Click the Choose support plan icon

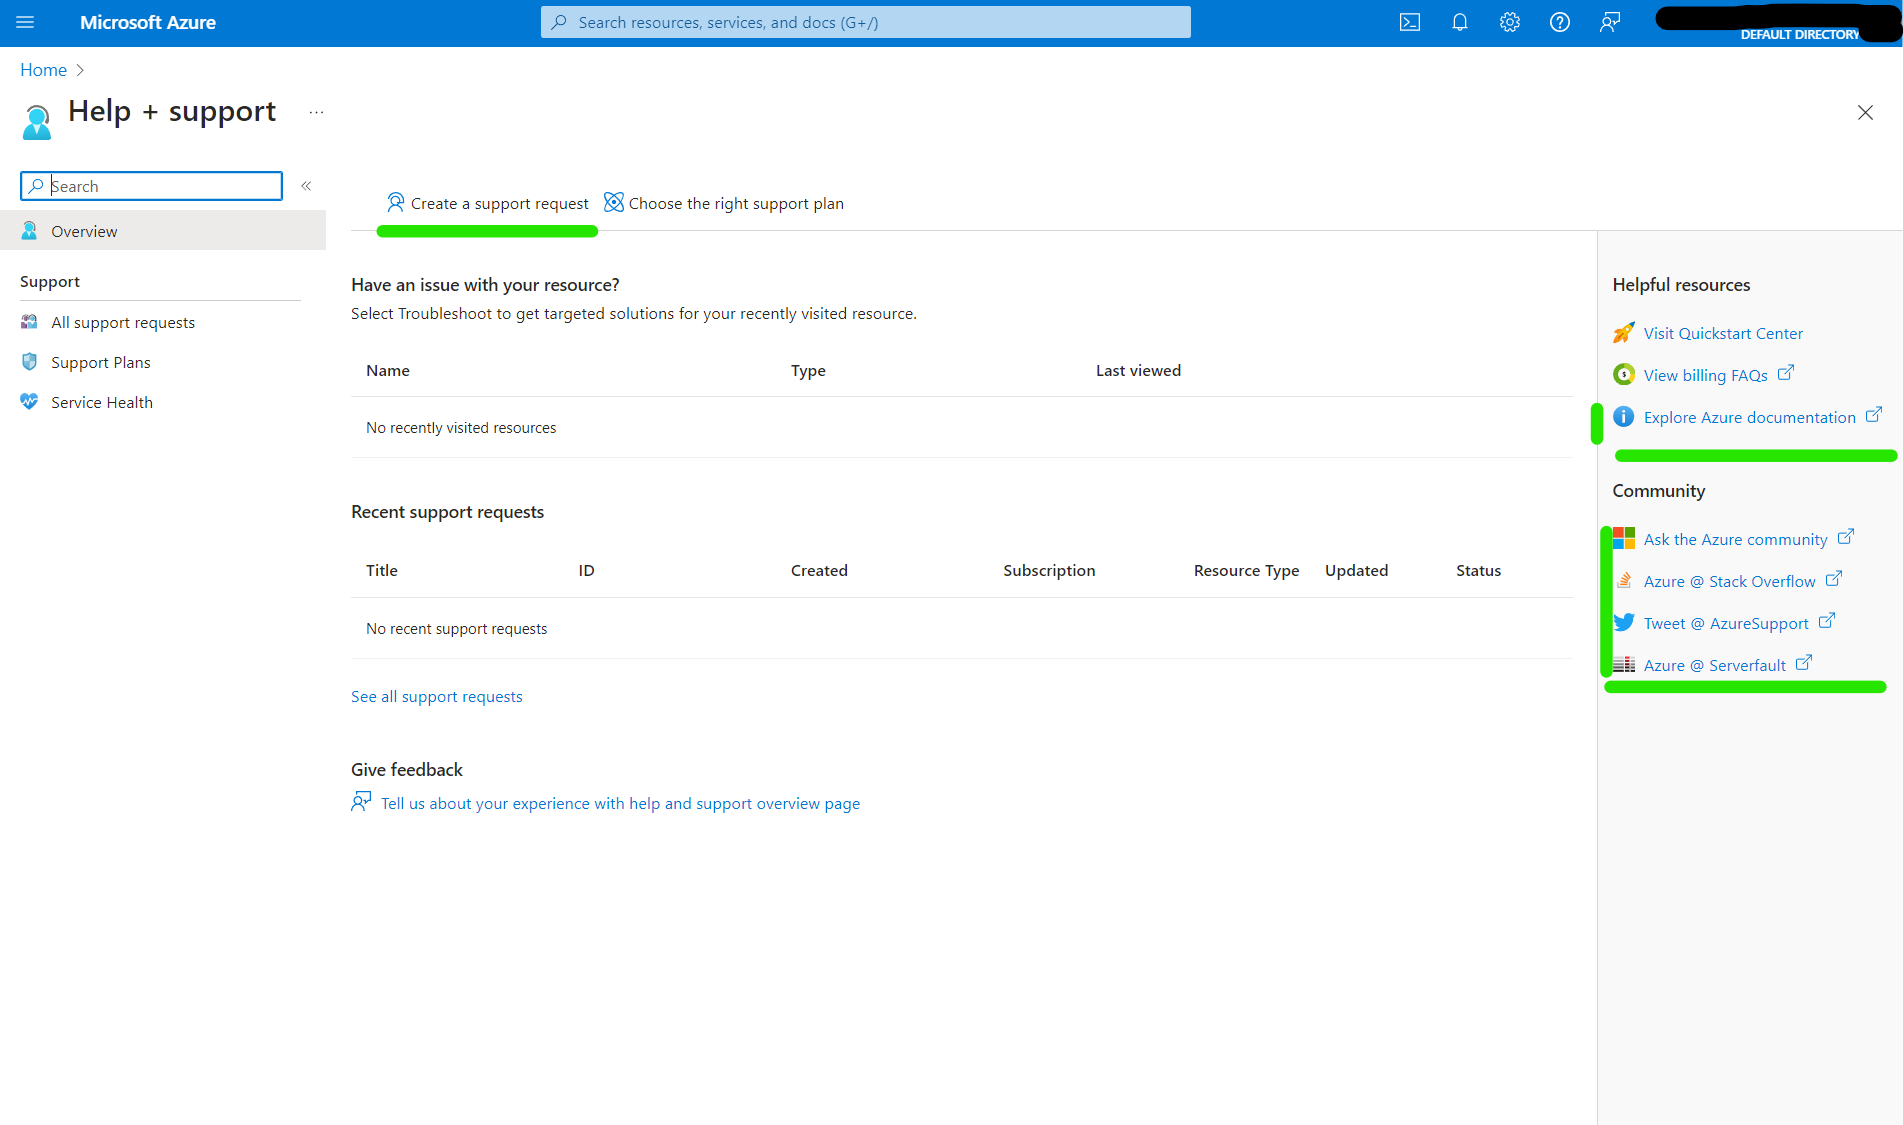614,203
